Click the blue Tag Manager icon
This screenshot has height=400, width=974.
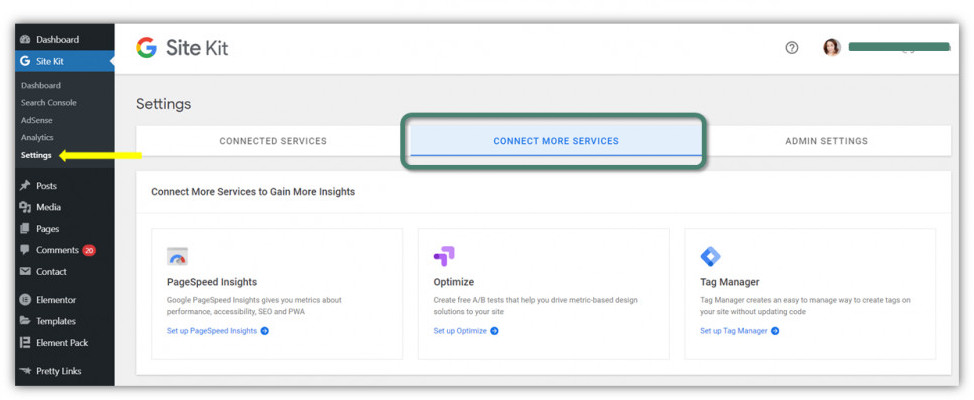(x=710, y=256)
